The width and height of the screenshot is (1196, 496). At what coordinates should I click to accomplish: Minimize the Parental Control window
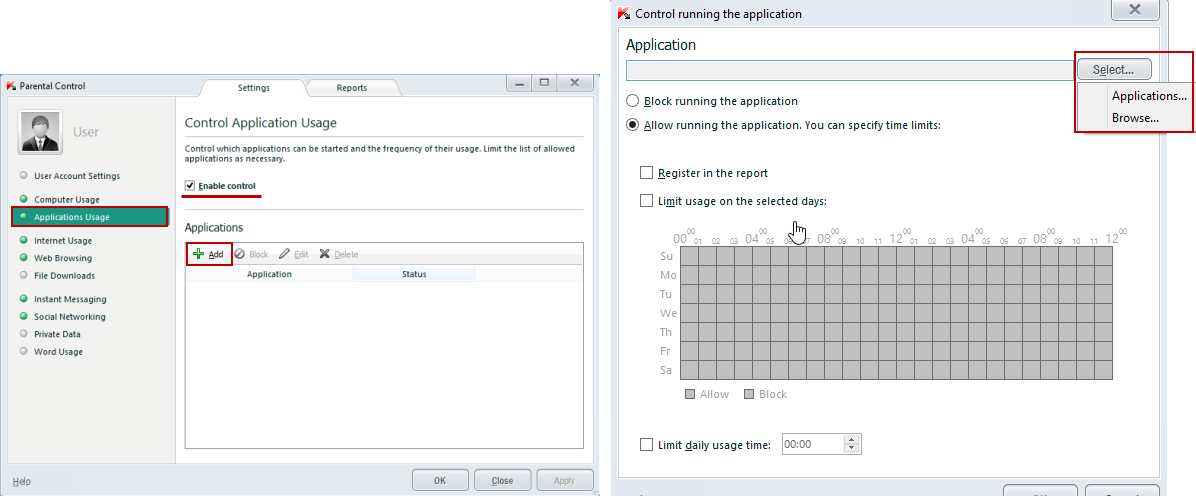[x=521, y=82]
